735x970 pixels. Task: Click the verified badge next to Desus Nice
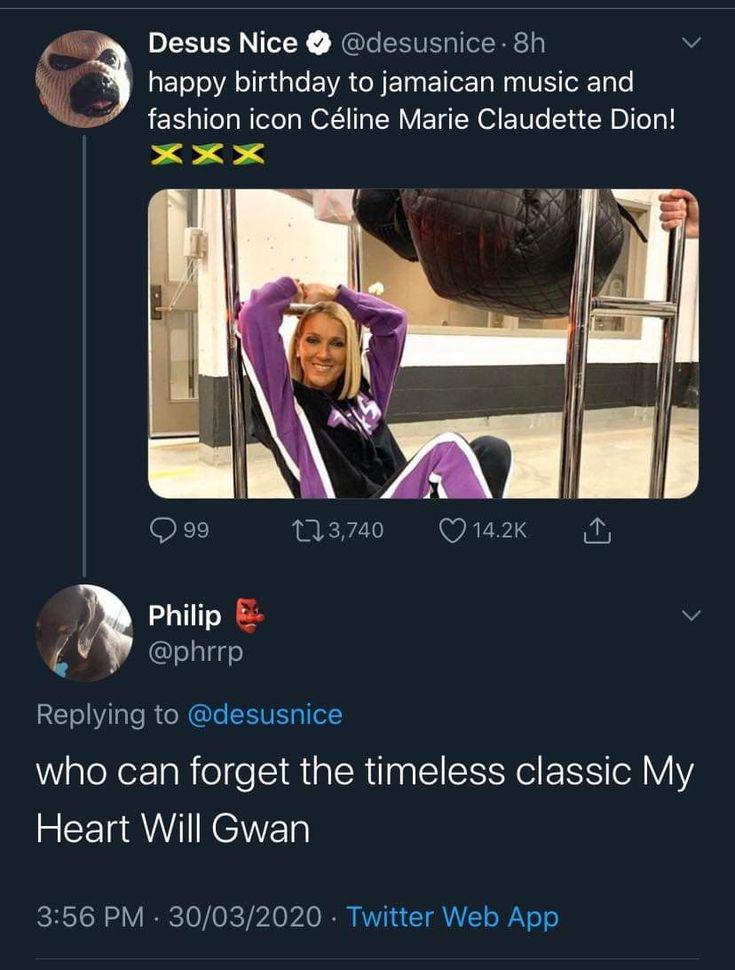click(x=318, y=44)
